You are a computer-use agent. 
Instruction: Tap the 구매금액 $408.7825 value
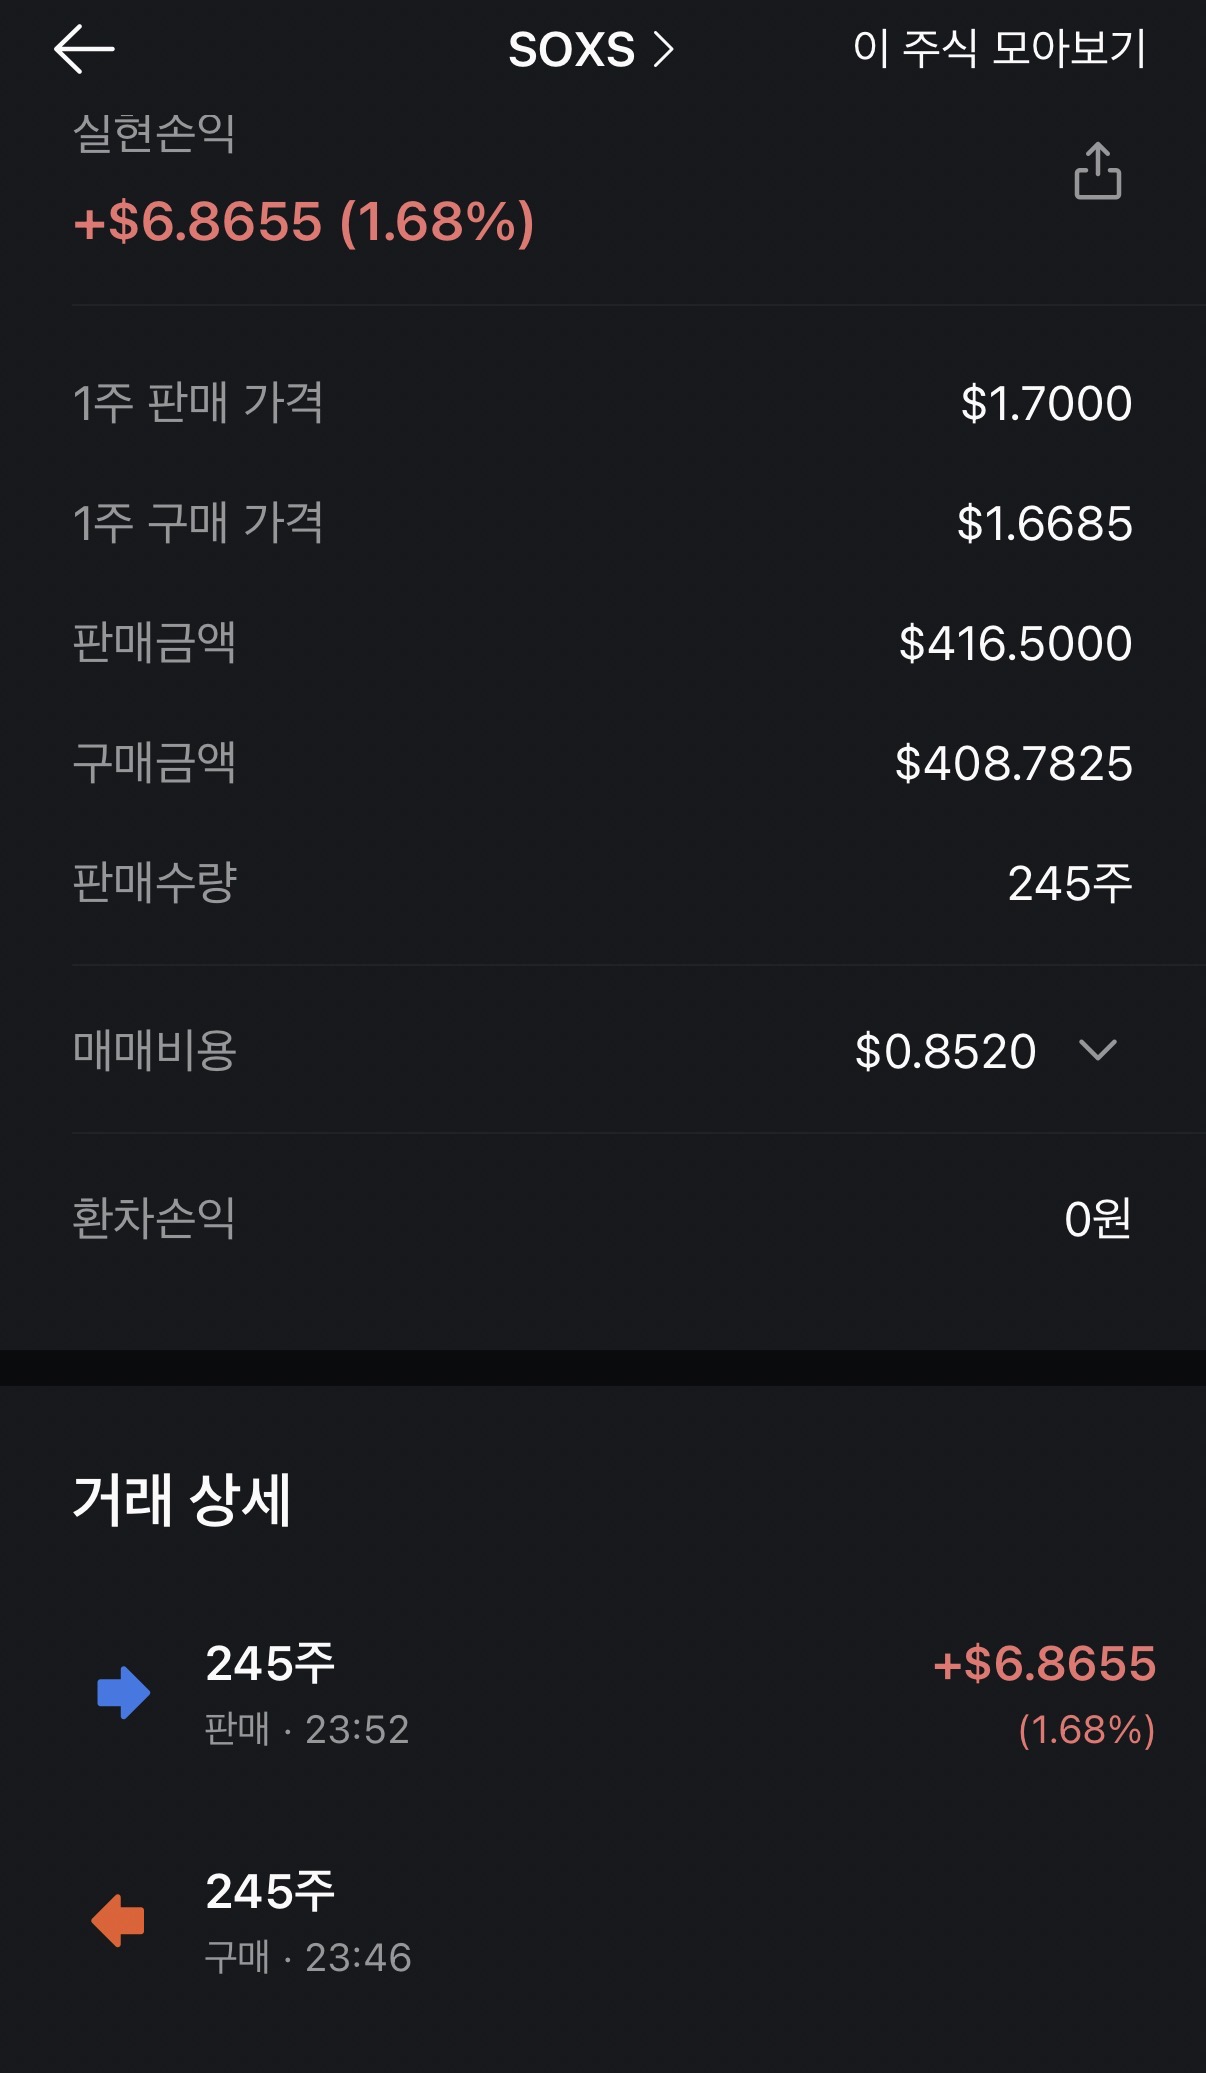point(1013,763)
